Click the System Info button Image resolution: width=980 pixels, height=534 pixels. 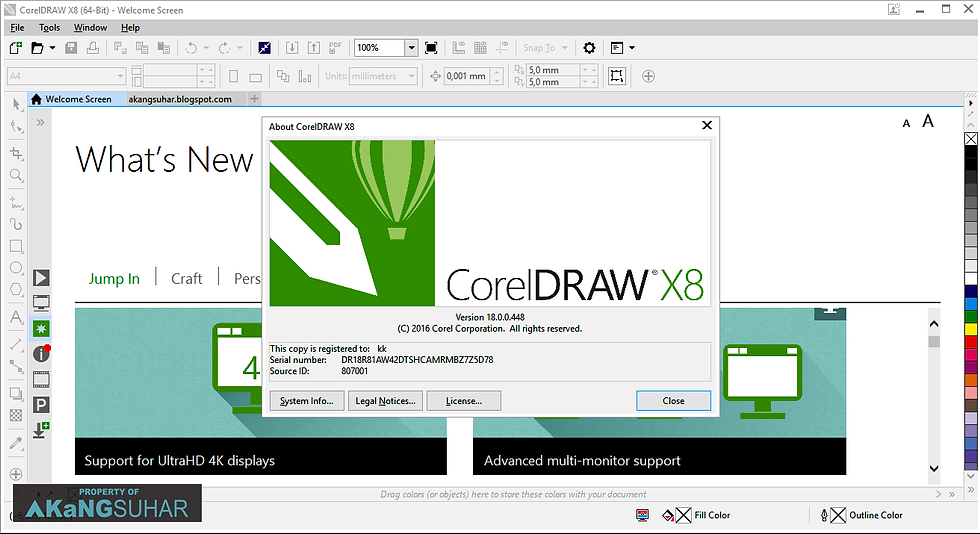pyautogui.click(x=307, y=401)
